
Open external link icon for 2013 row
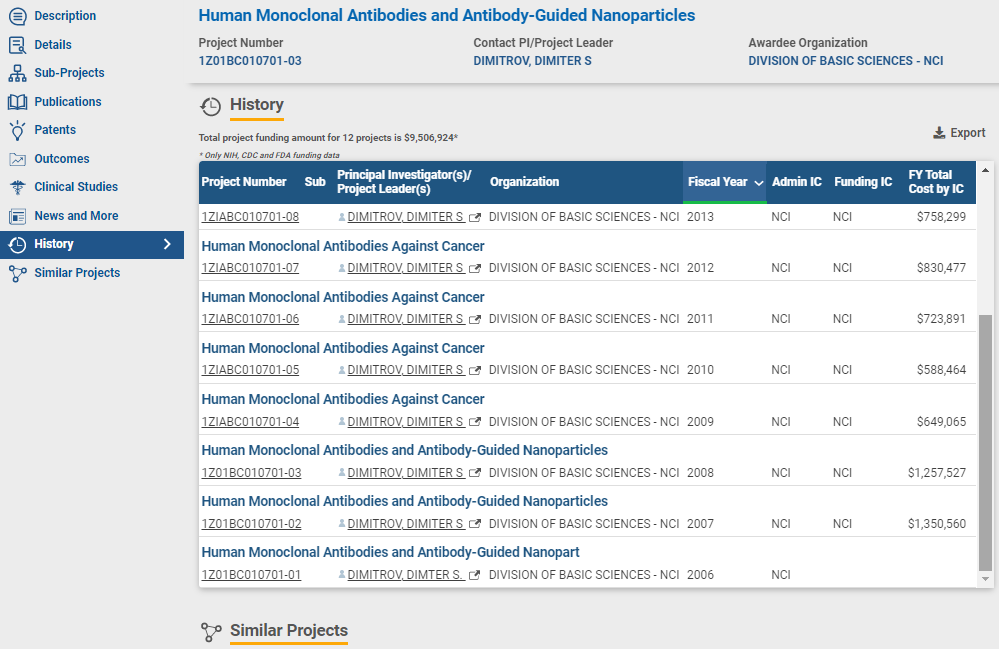[x=475, y=217]
